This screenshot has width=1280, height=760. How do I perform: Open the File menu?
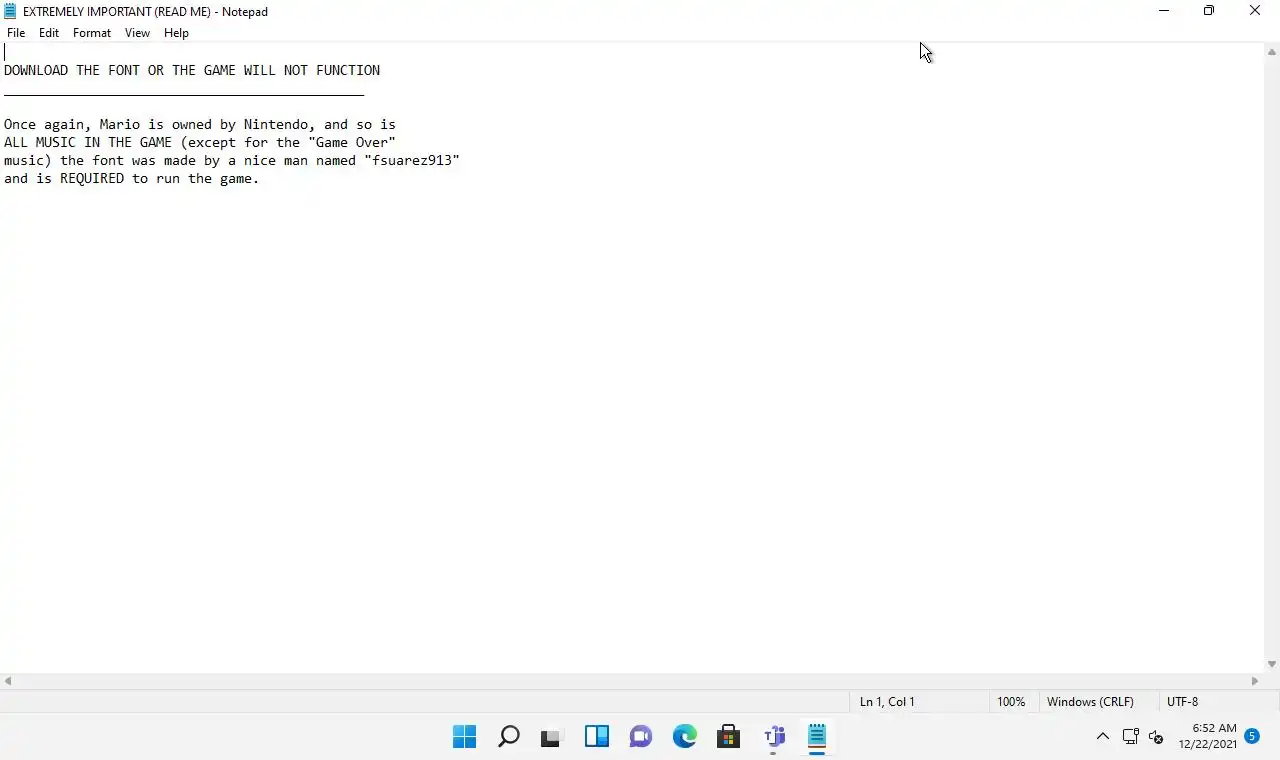16,33
